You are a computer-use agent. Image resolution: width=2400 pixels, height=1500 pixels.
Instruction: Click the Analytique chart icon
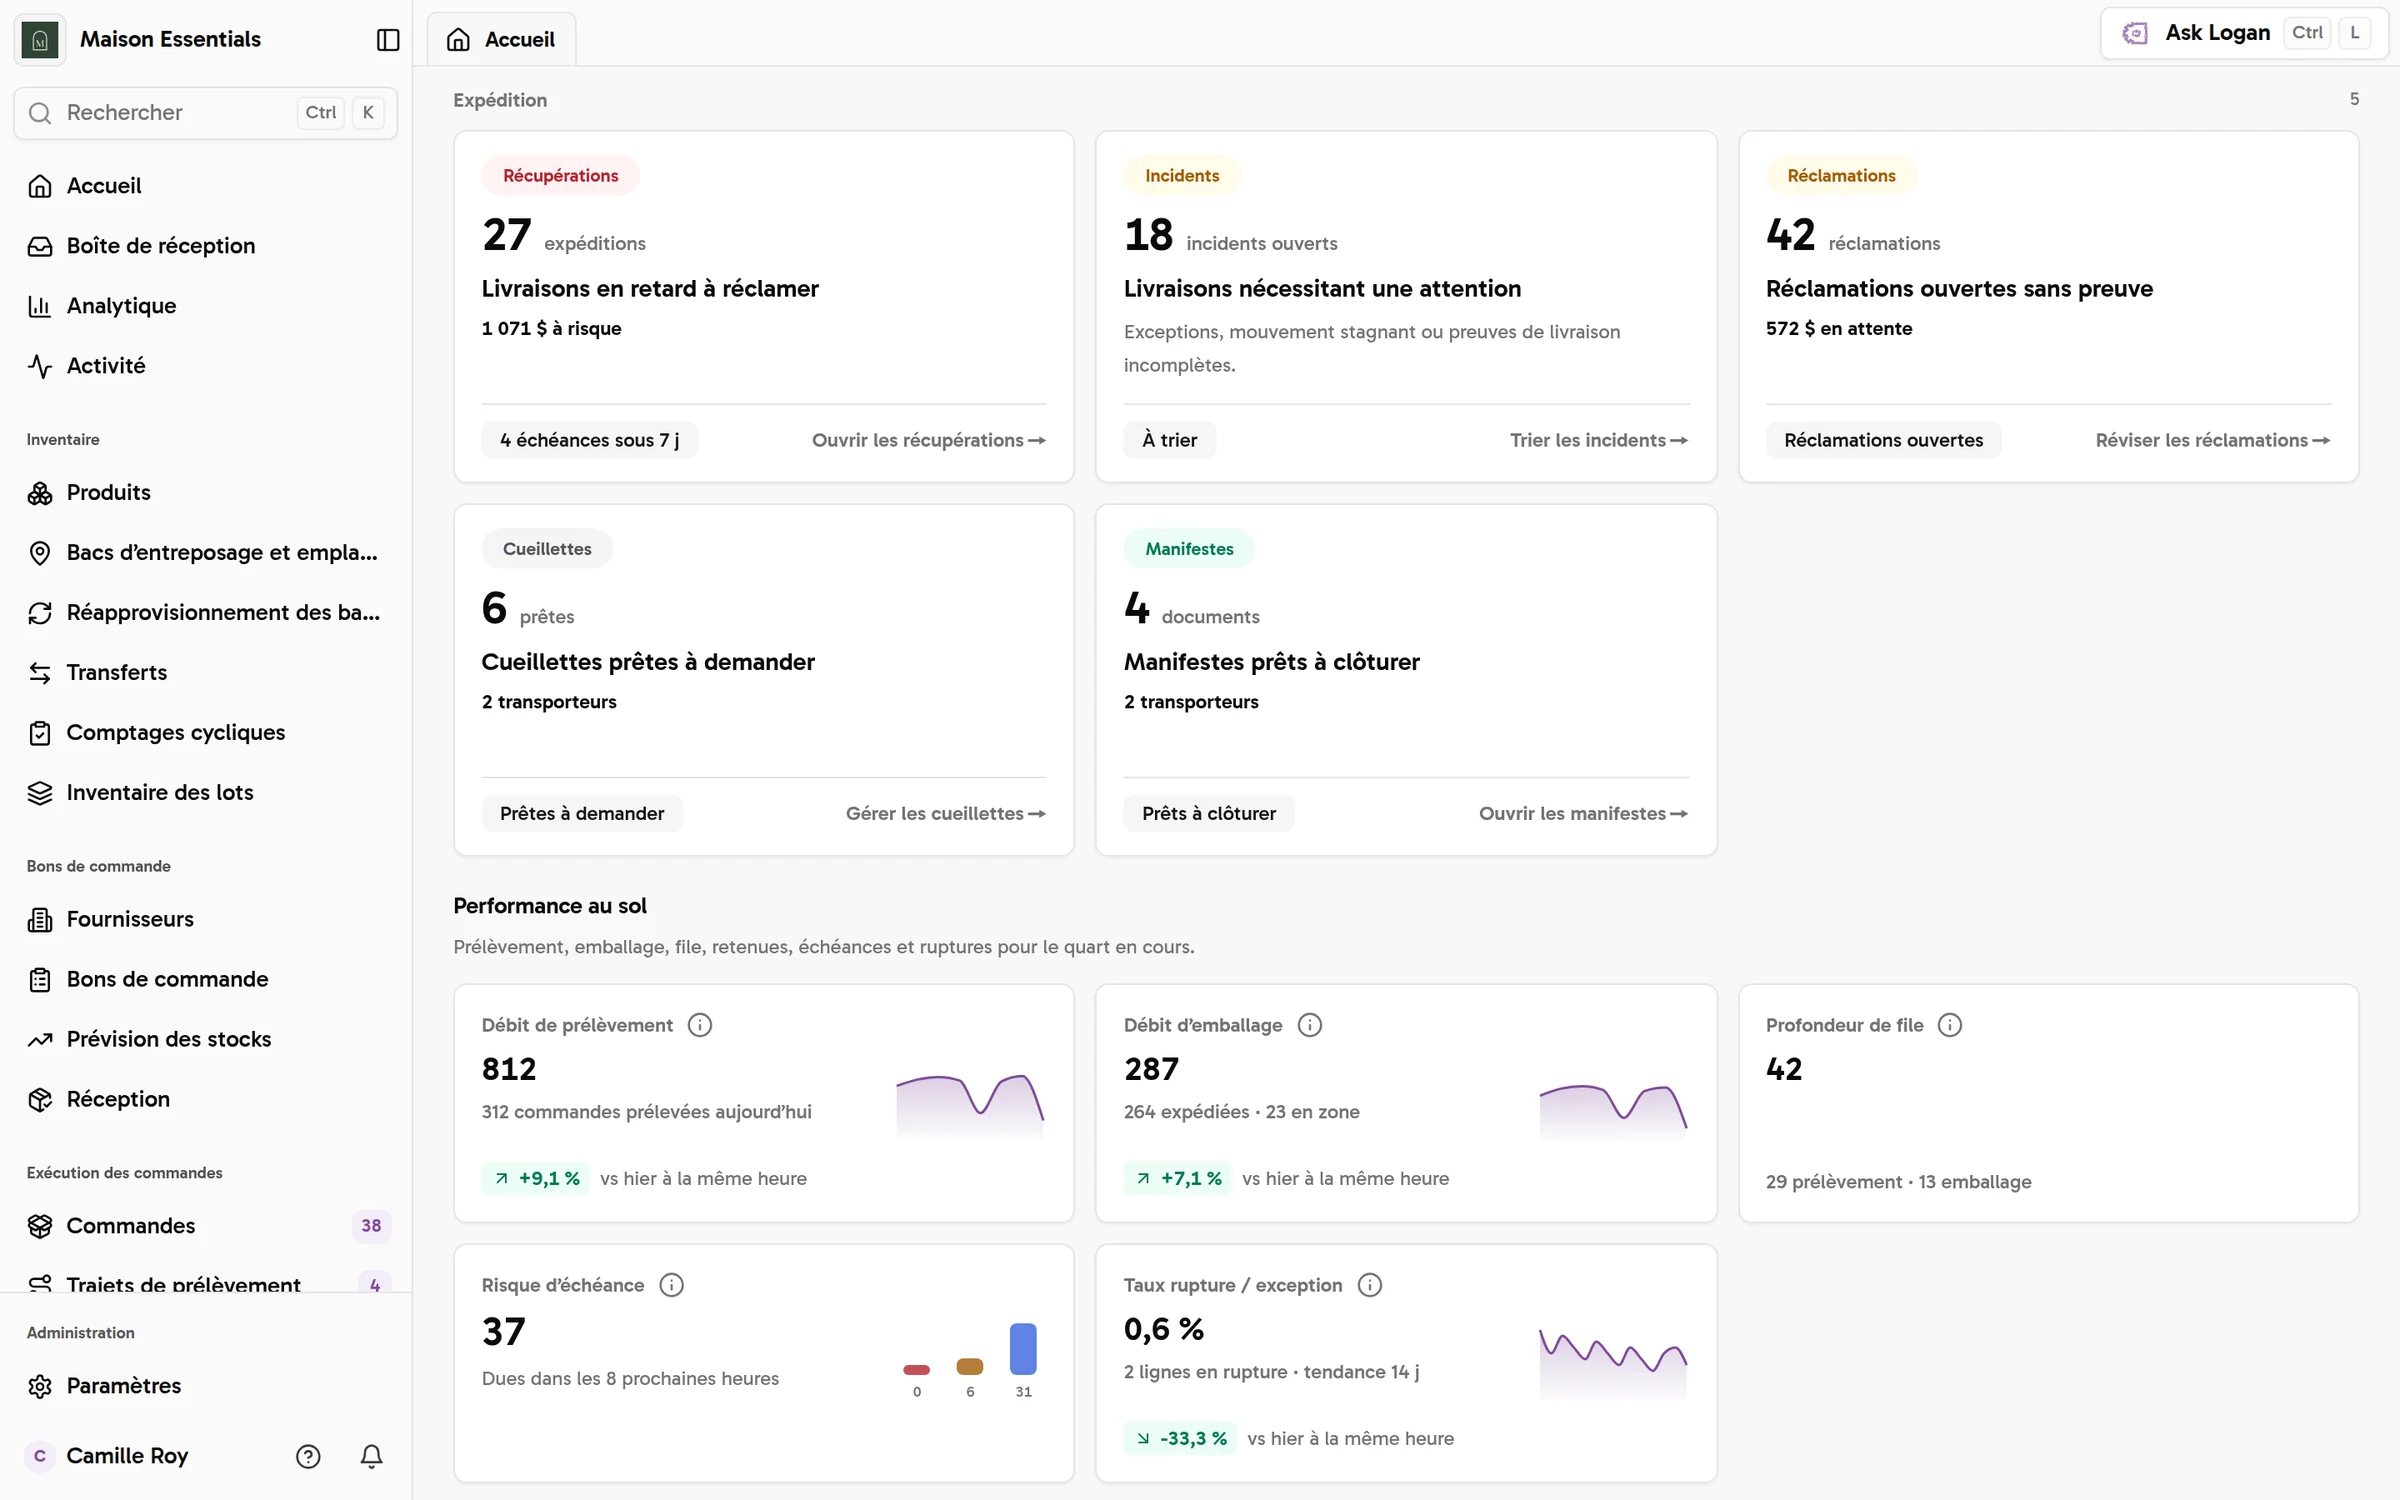[40, 306]
